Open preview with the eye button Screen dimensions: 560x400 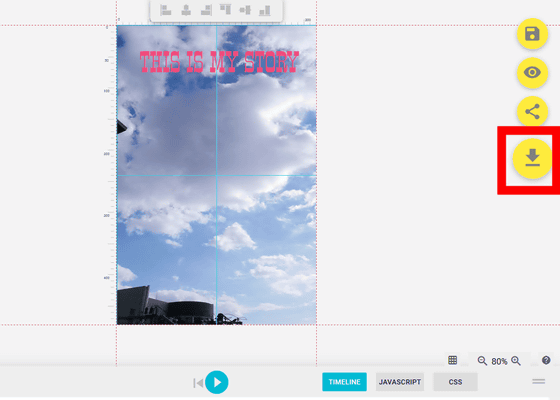(532, 72)
